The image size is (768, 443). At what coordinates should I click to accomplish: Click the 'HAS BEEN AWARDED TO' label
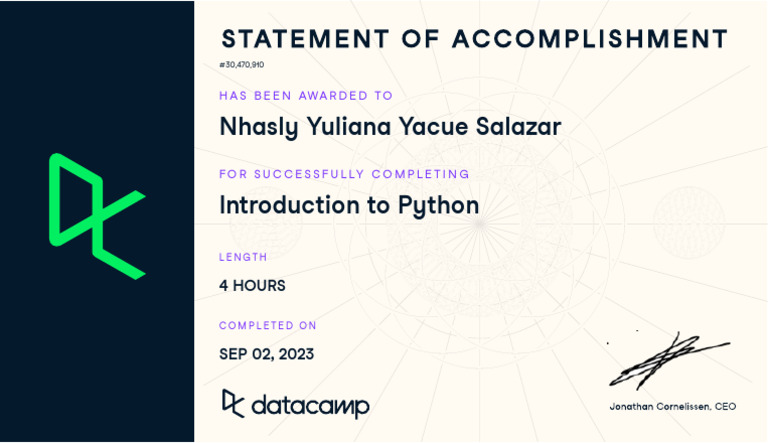306,96
